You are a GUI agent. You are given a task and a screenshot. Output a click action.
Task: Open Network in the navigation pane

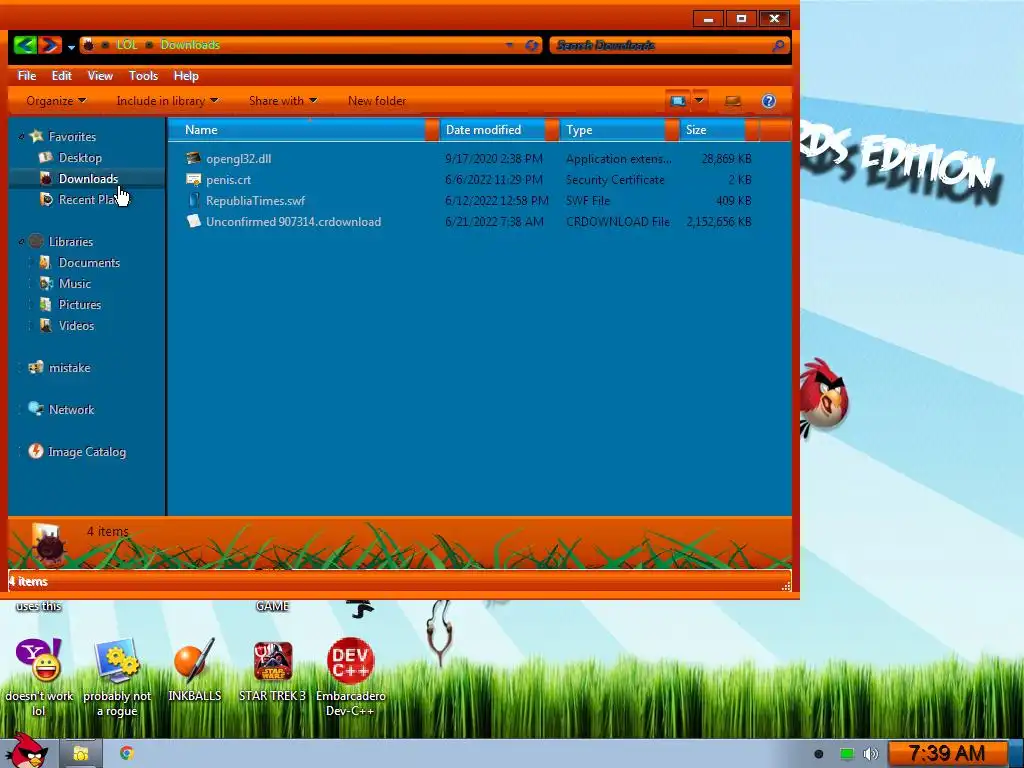point(71,409)
